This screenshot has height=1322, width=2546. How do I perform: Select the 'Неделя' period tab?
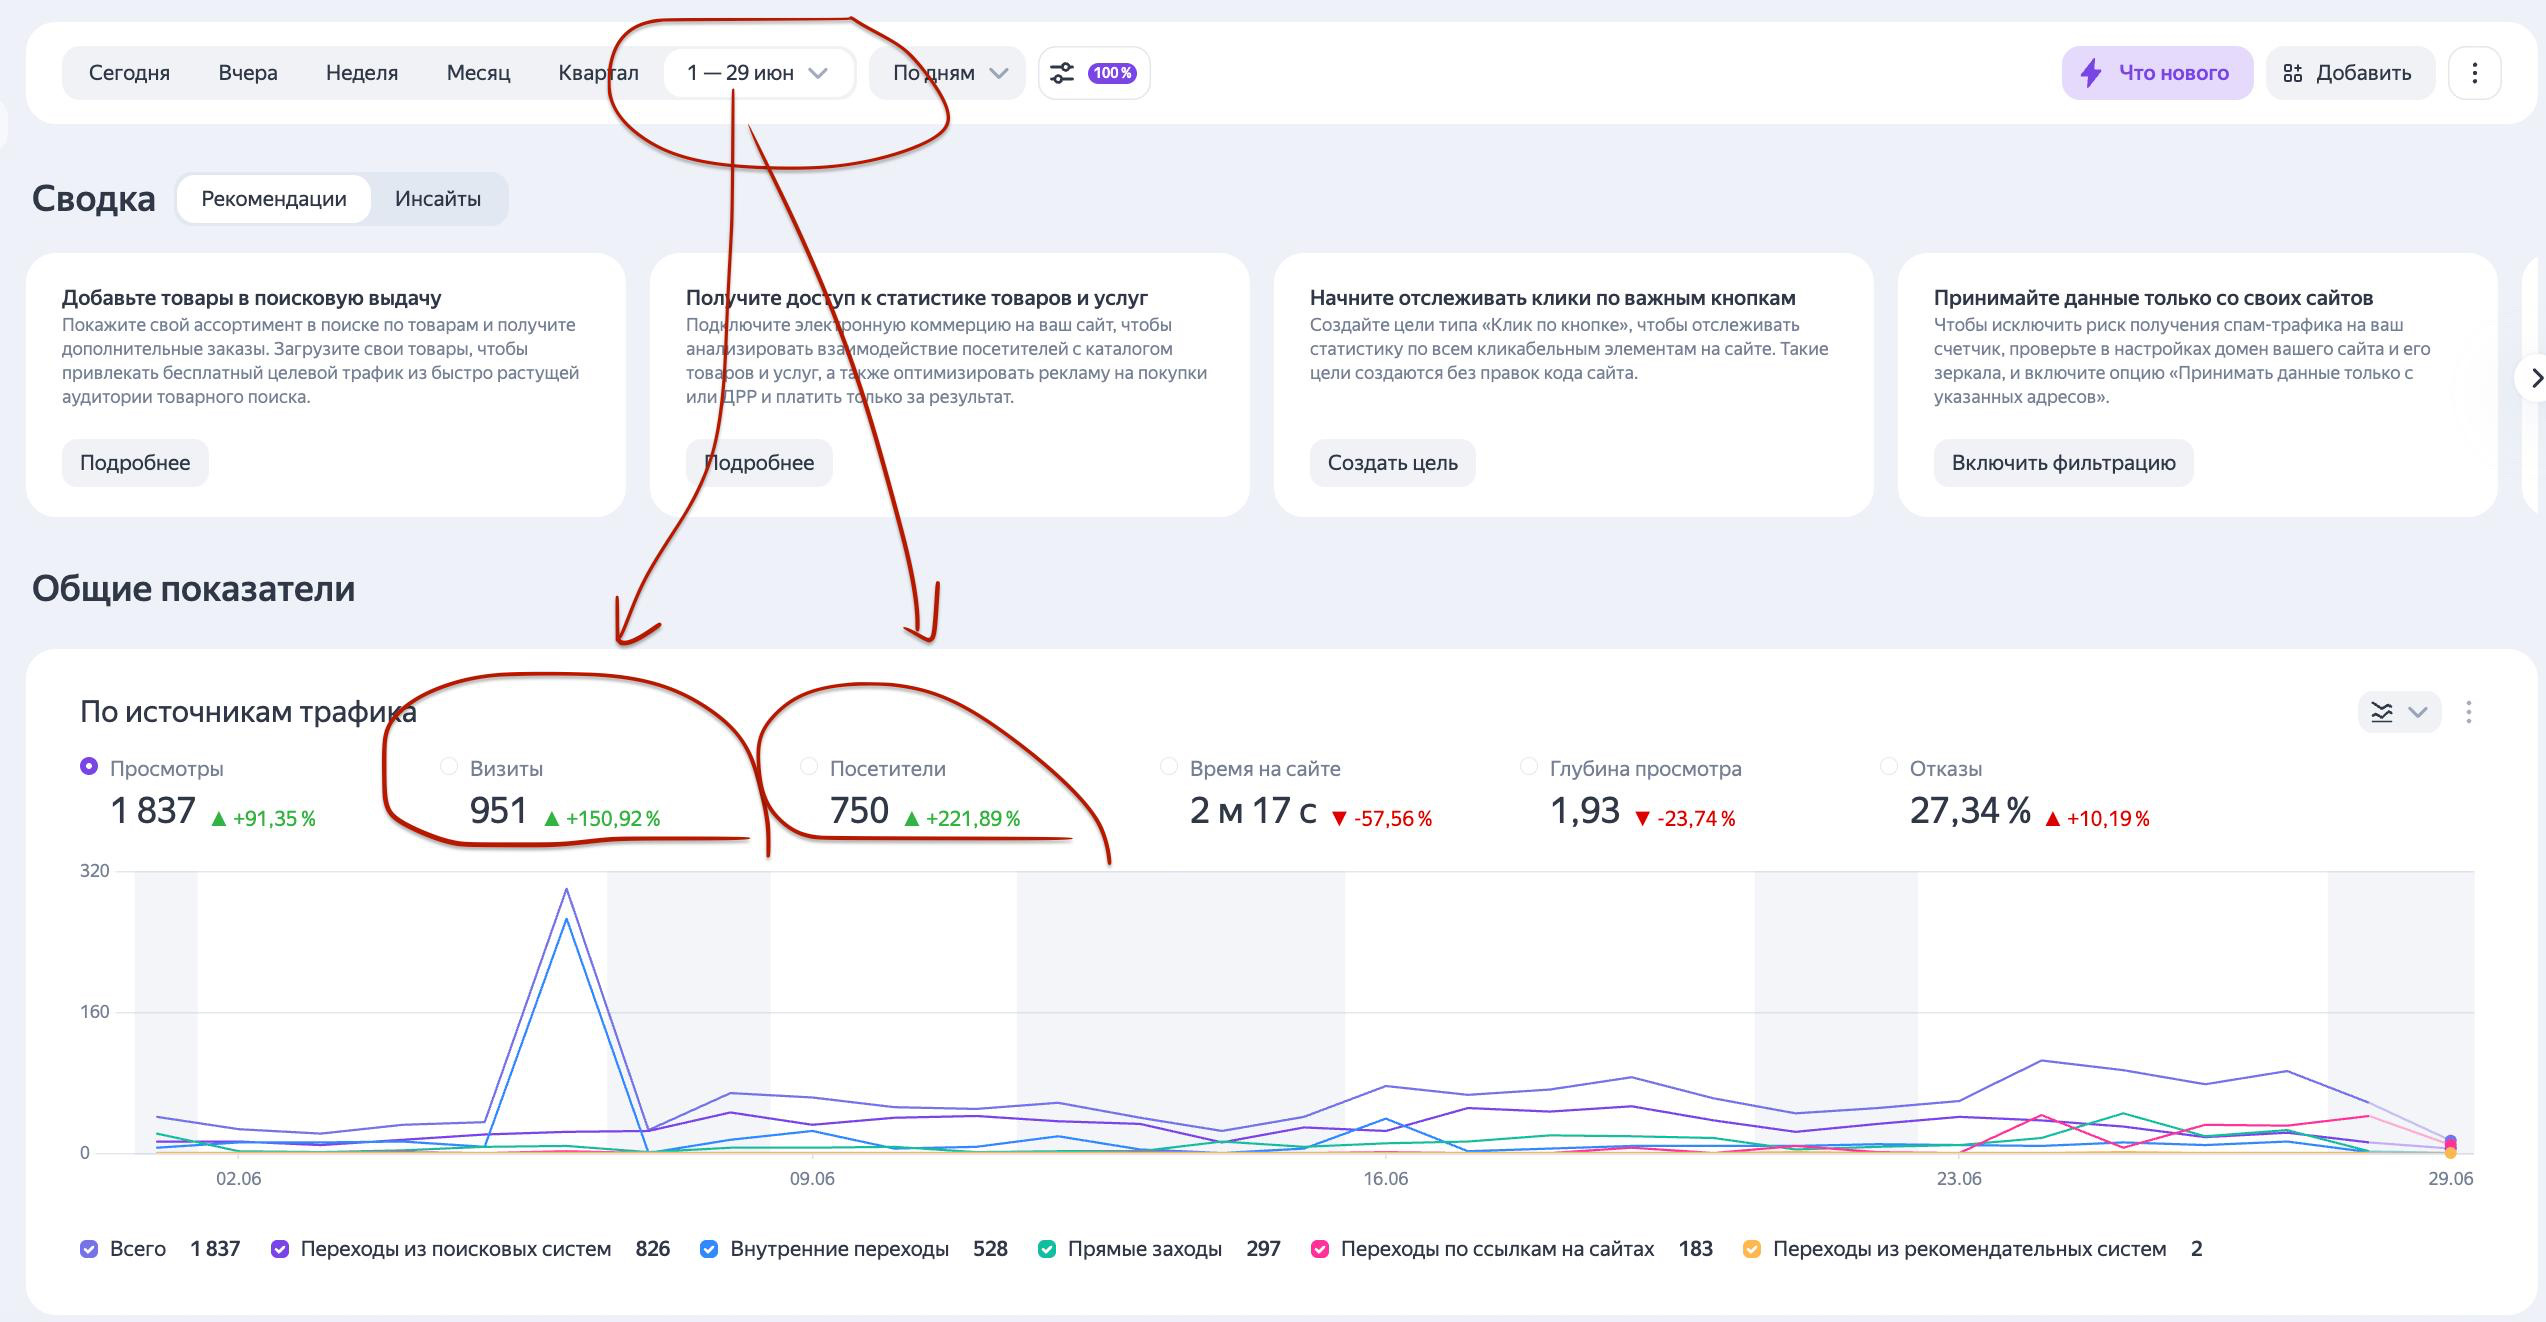tap(361, 73)
